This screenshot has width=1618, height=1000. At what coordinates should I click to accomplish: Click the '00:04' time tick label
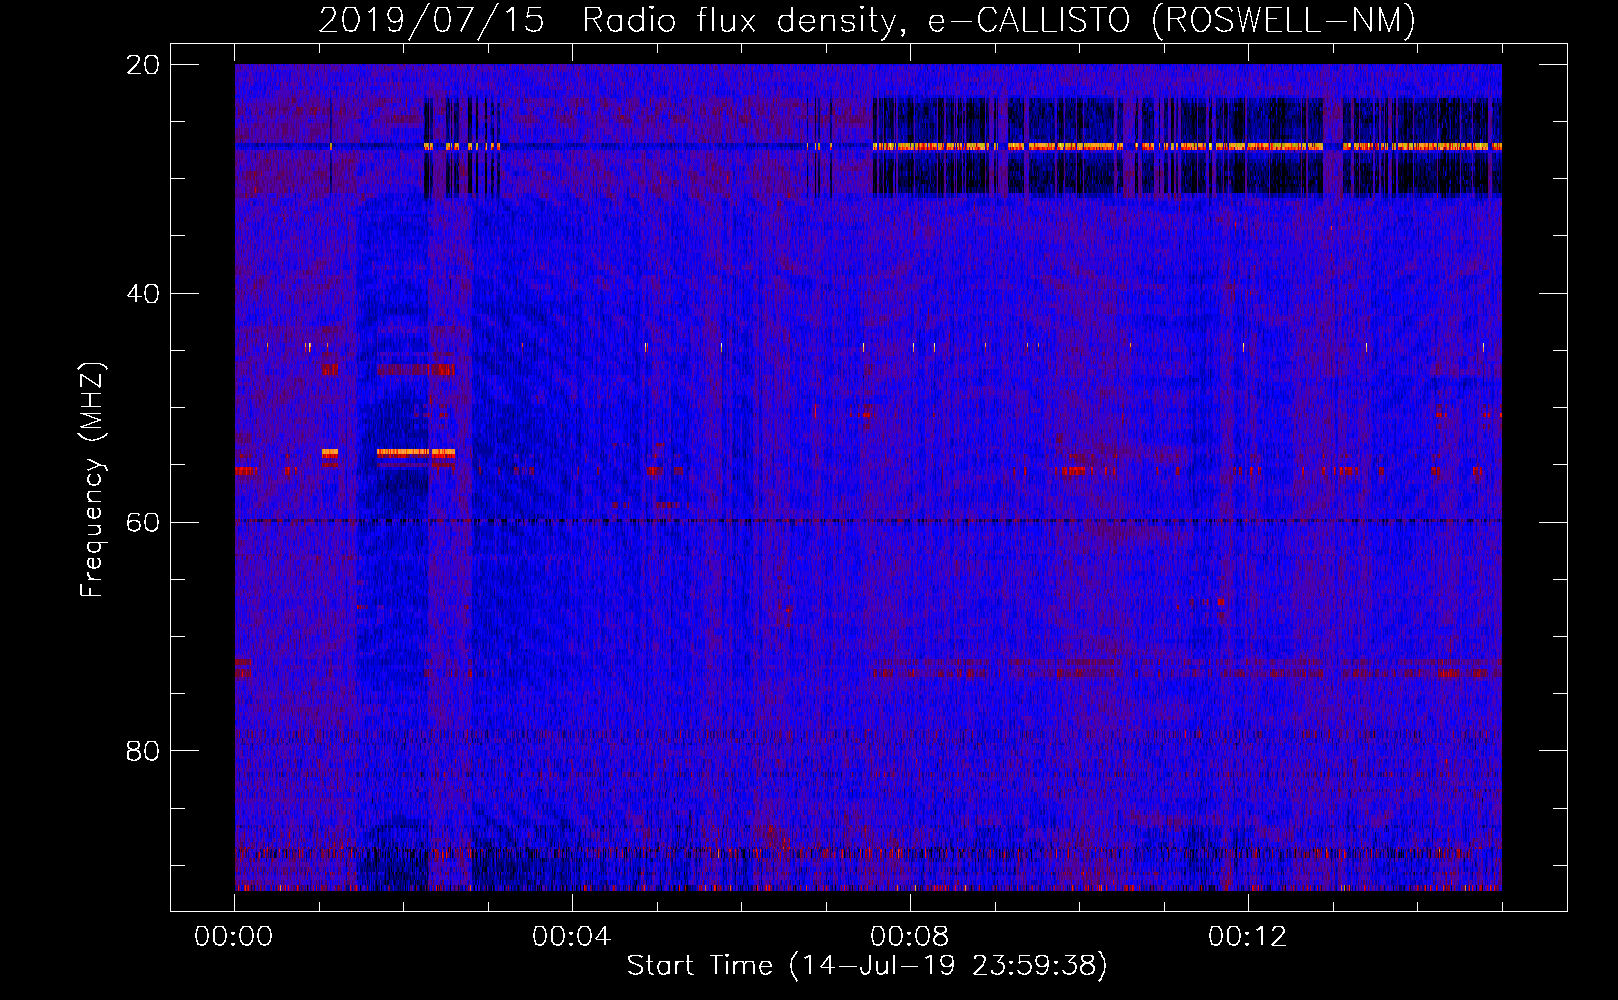[x=572, y=936]
